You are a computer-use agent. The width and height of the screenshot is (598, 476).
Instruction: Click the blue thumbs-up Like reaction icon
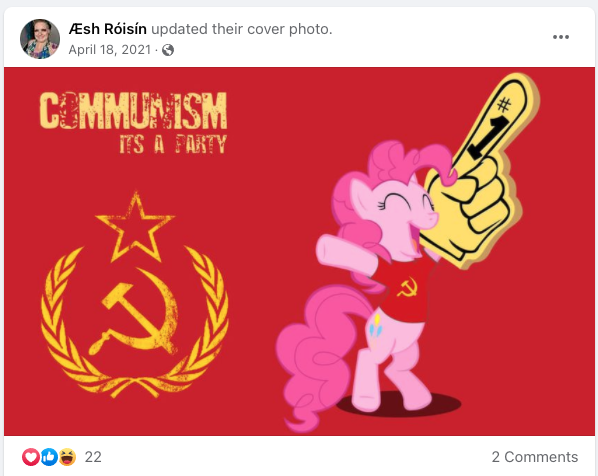pos(49,457)
